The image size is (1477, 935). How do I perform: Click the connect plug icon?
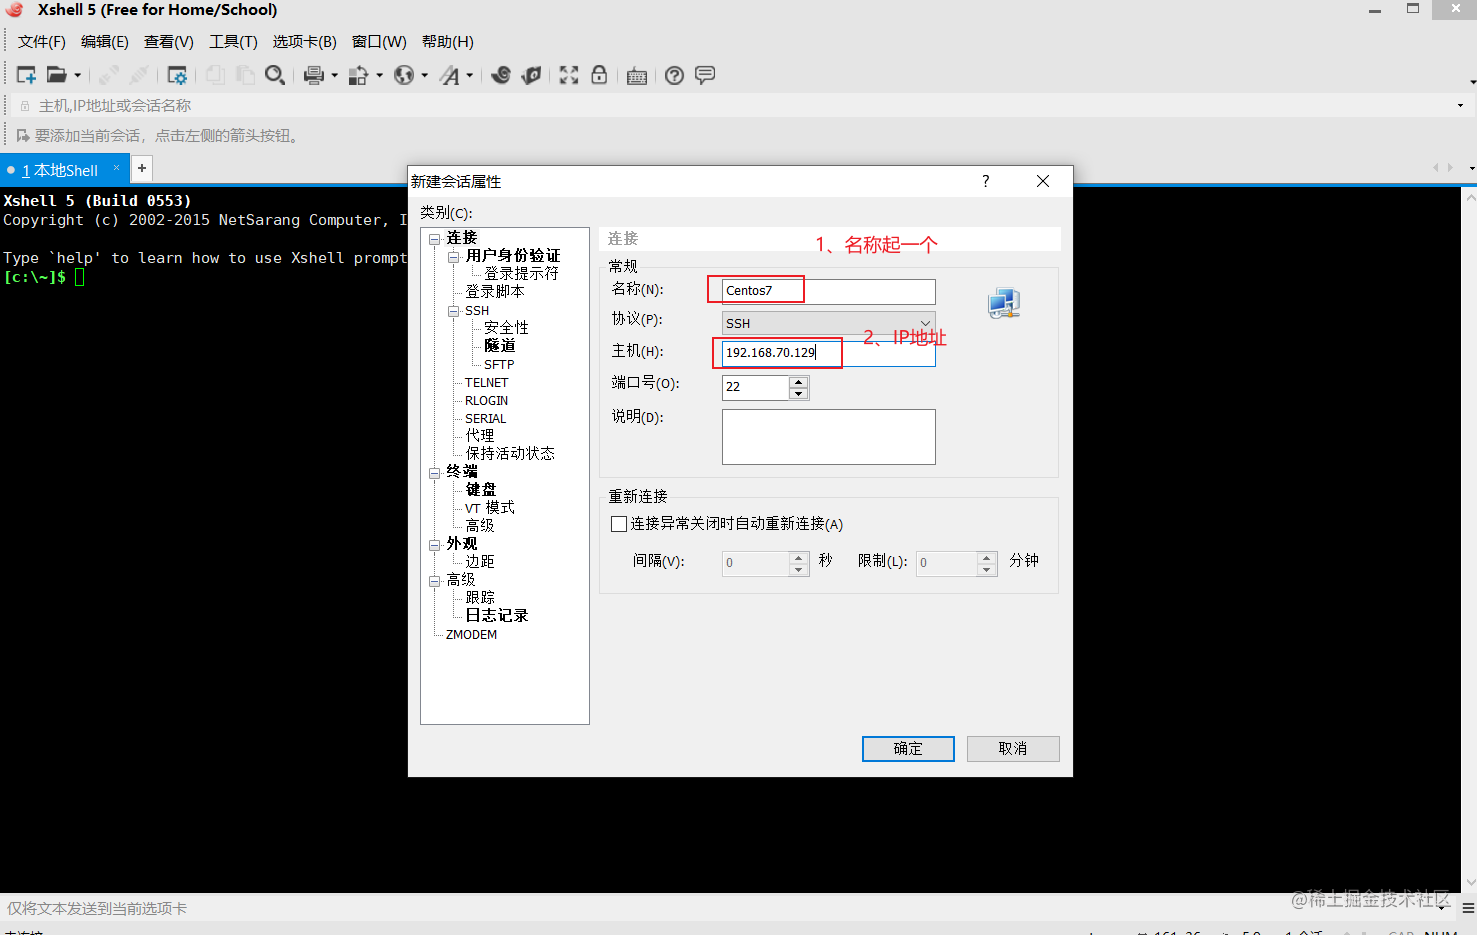point(109,75)
